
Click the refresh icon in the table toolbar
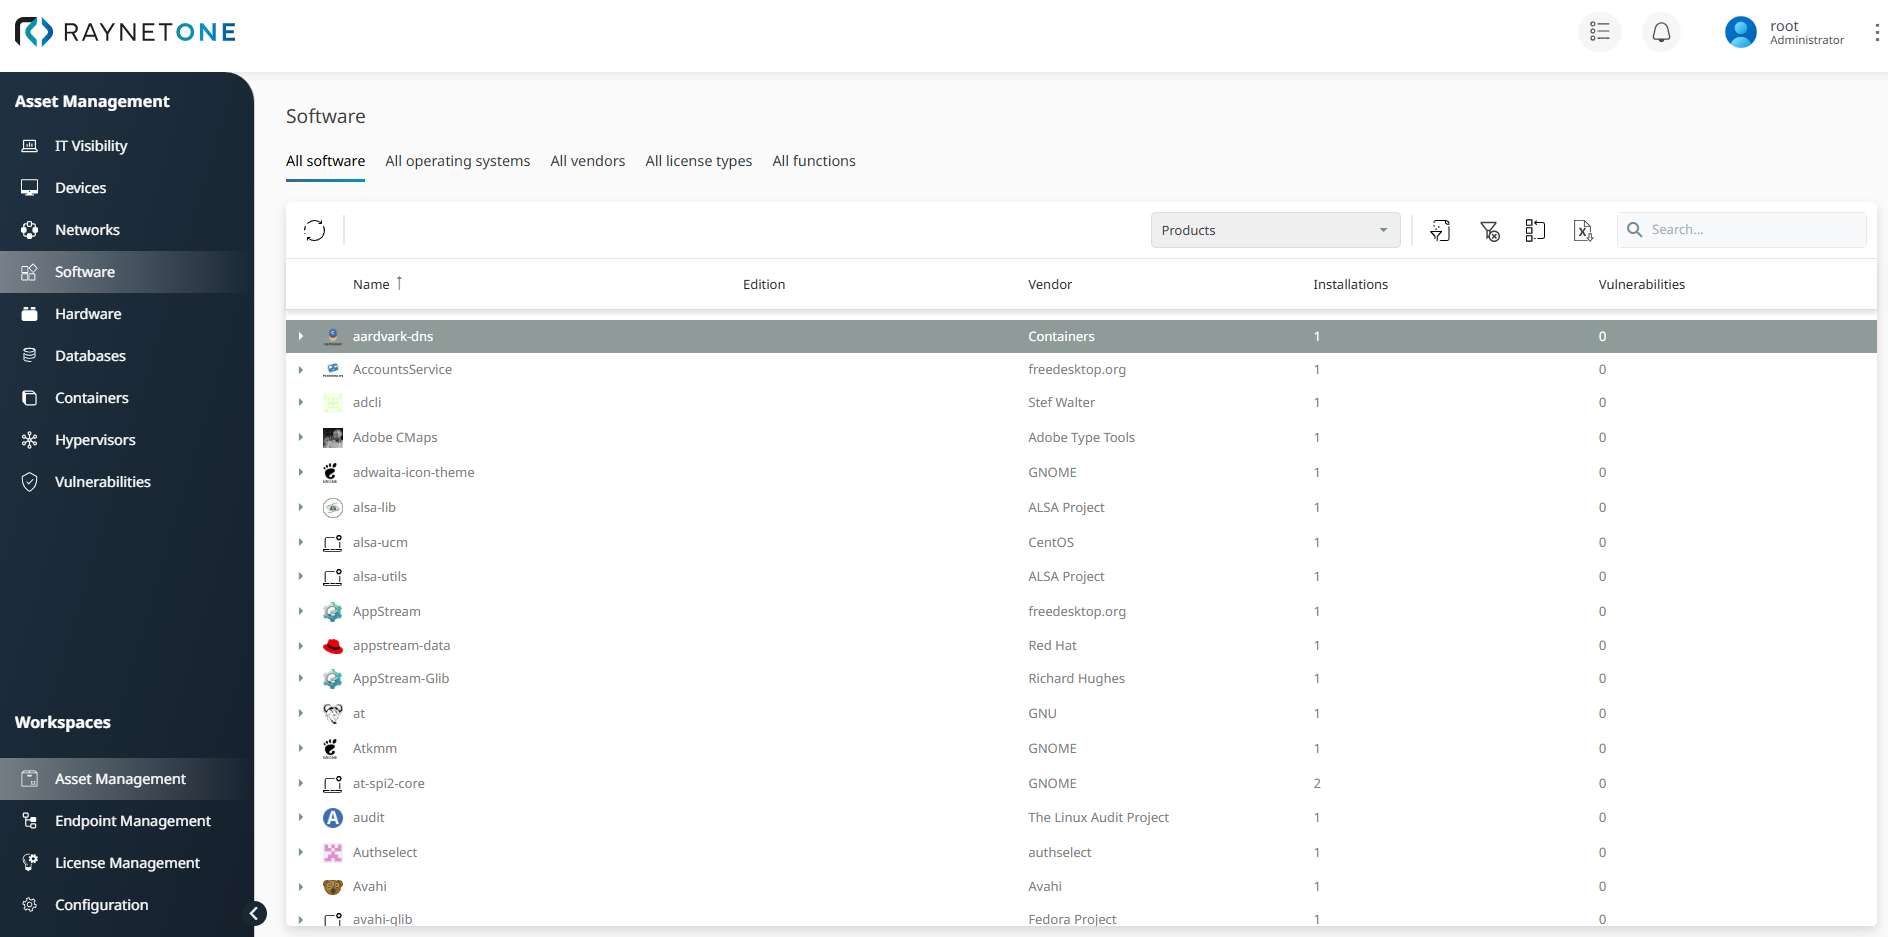[315, 231]
